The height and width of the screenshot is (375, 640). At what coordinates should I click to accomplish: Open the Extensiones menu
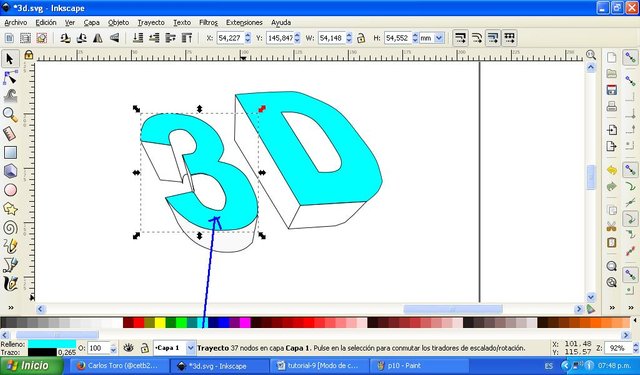[244, 22]
